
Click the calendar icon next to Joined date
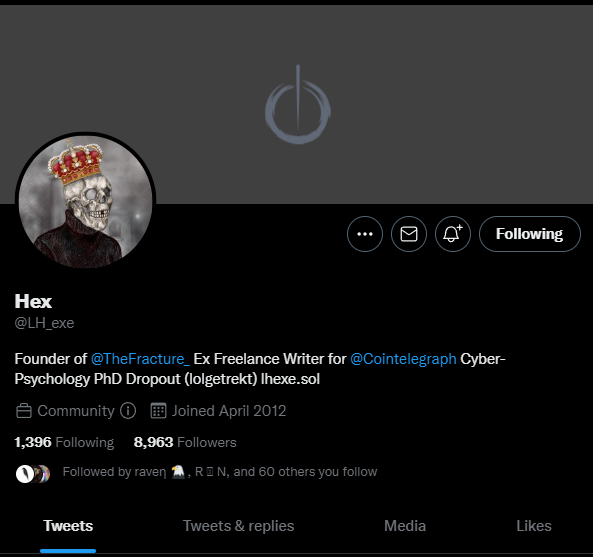coord(158,411)
